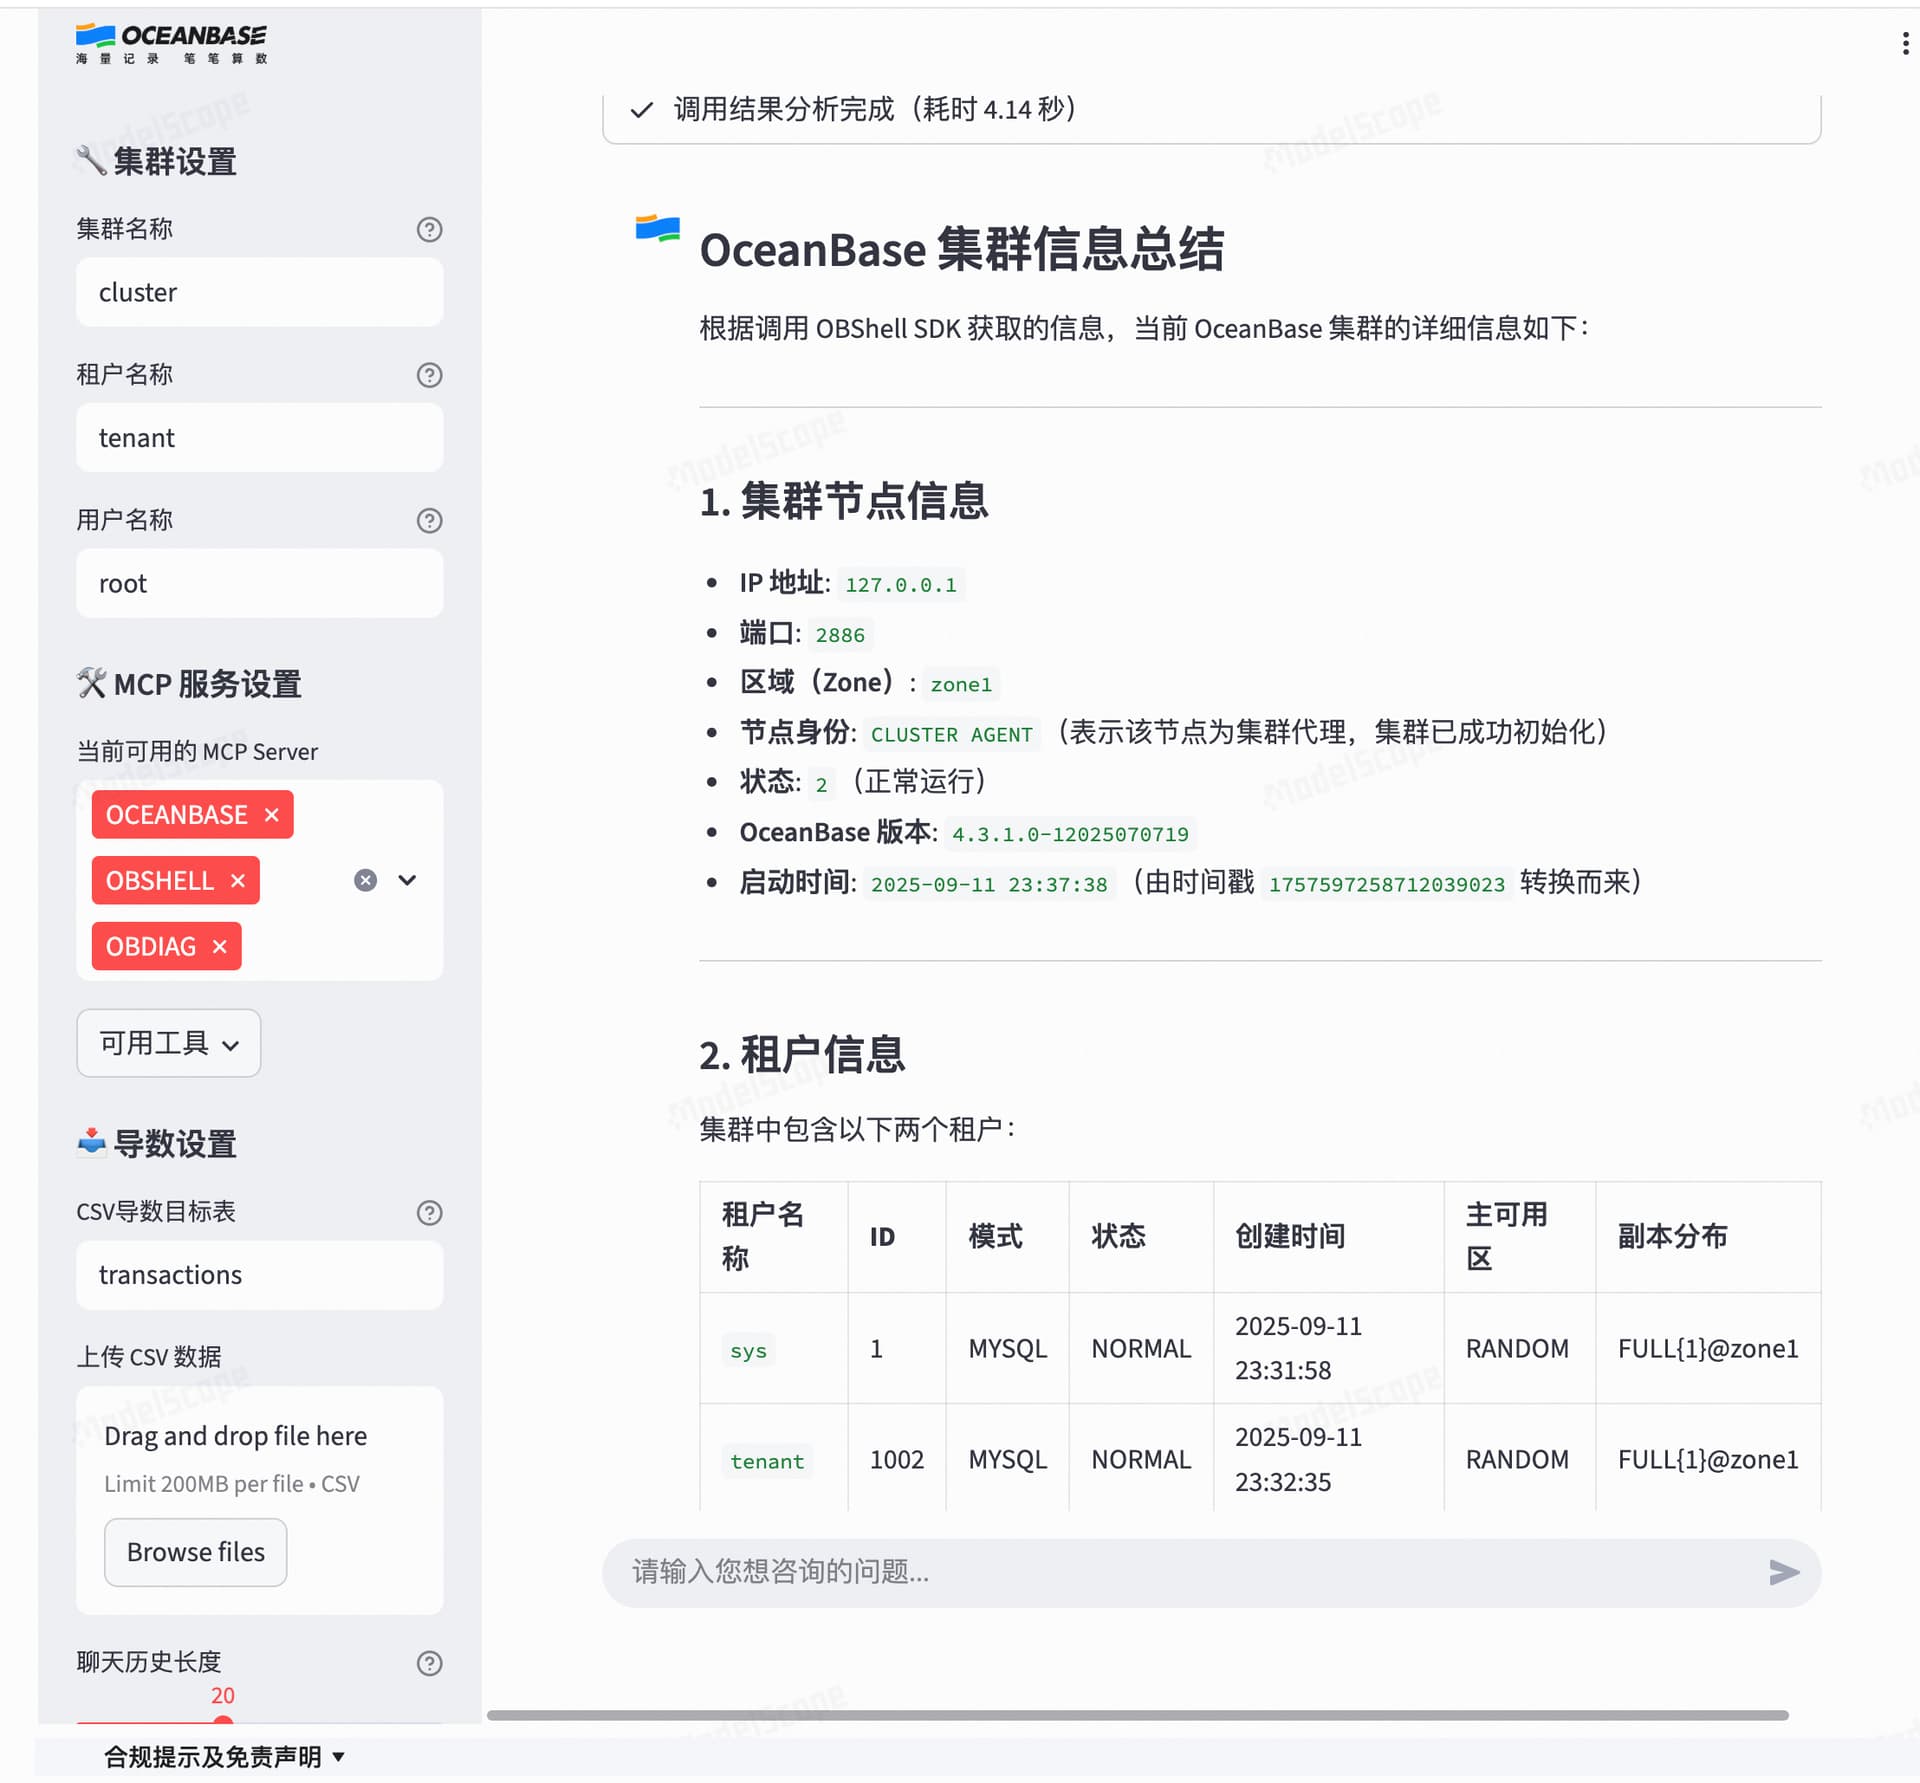Click the 1. 集群节点信息 heading

(x=844, y=501)
